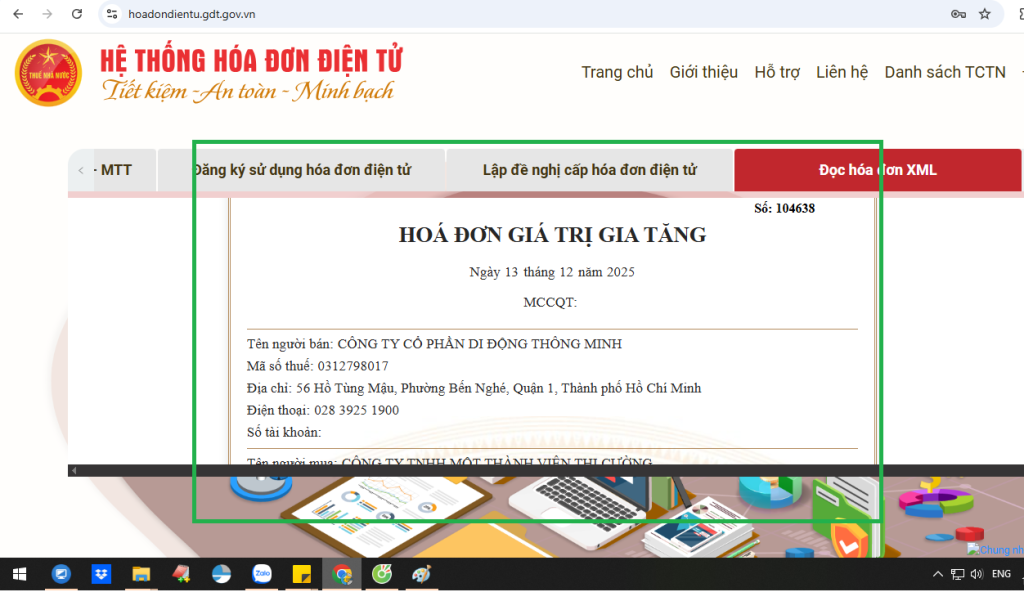1024x592 pixels.
Task: Show hidden system tray icons
Action: [x=938, y=574]
